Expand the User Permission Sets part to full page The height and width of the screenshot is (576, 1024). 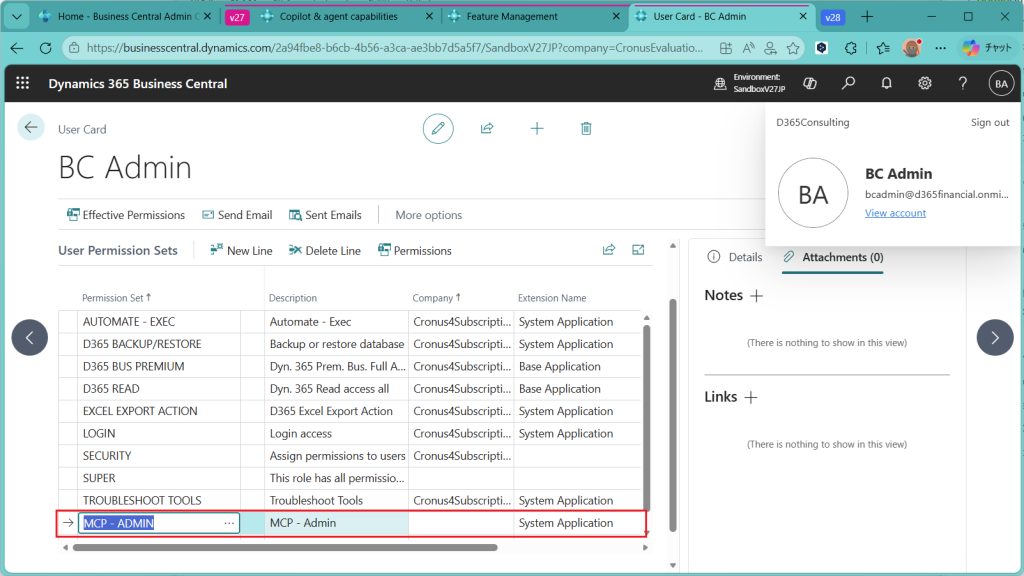click(638, 250)
